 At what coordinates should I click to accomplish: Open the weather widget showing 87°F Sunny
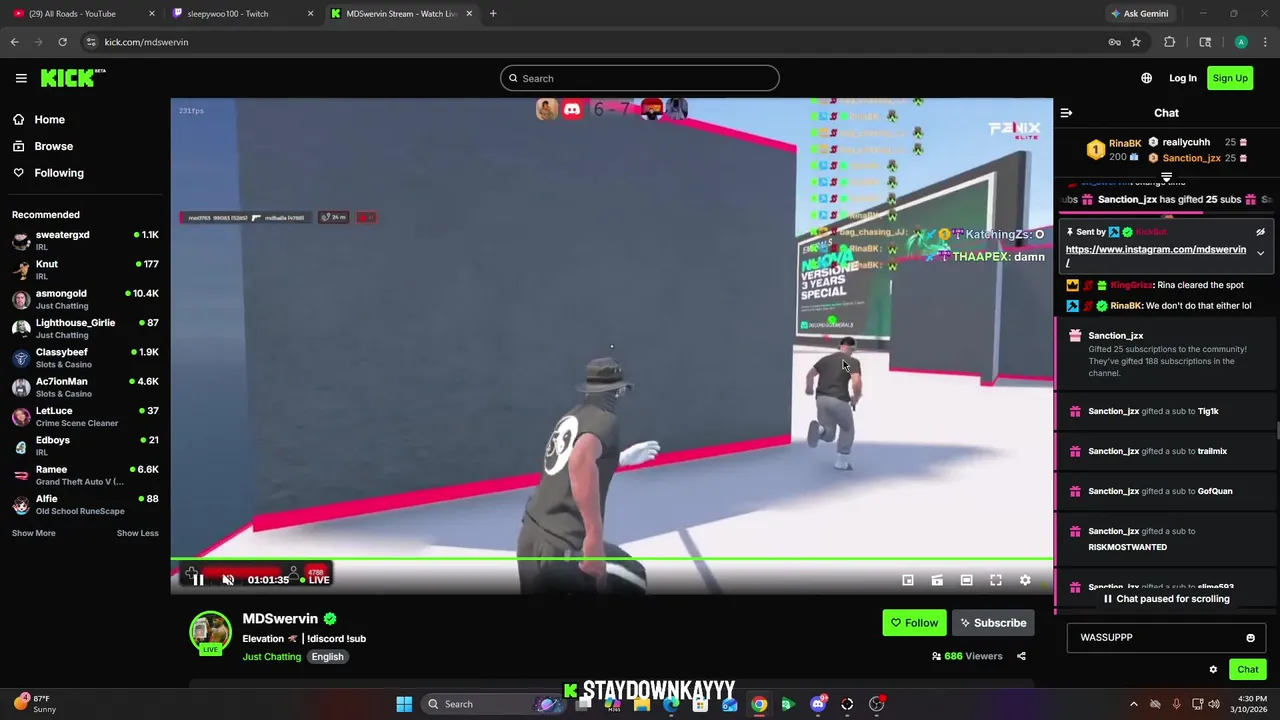coord(35,704)
